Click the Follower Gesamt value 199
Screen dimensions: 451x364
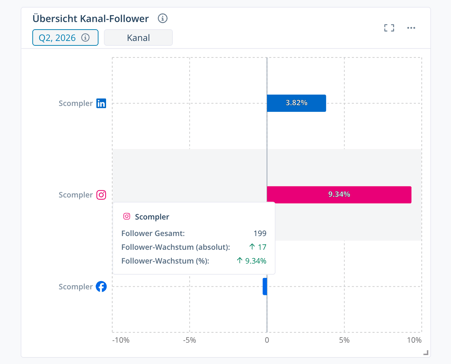click(x=260, y=233)
